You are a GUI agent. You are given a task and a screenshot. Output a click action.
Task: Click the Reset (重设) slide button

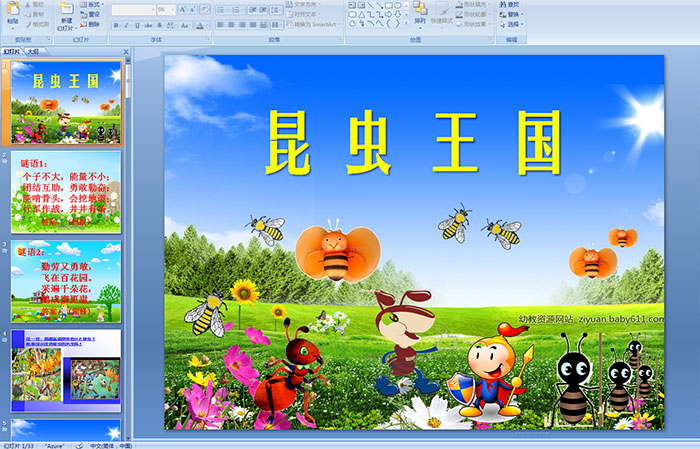pos(90,14)
